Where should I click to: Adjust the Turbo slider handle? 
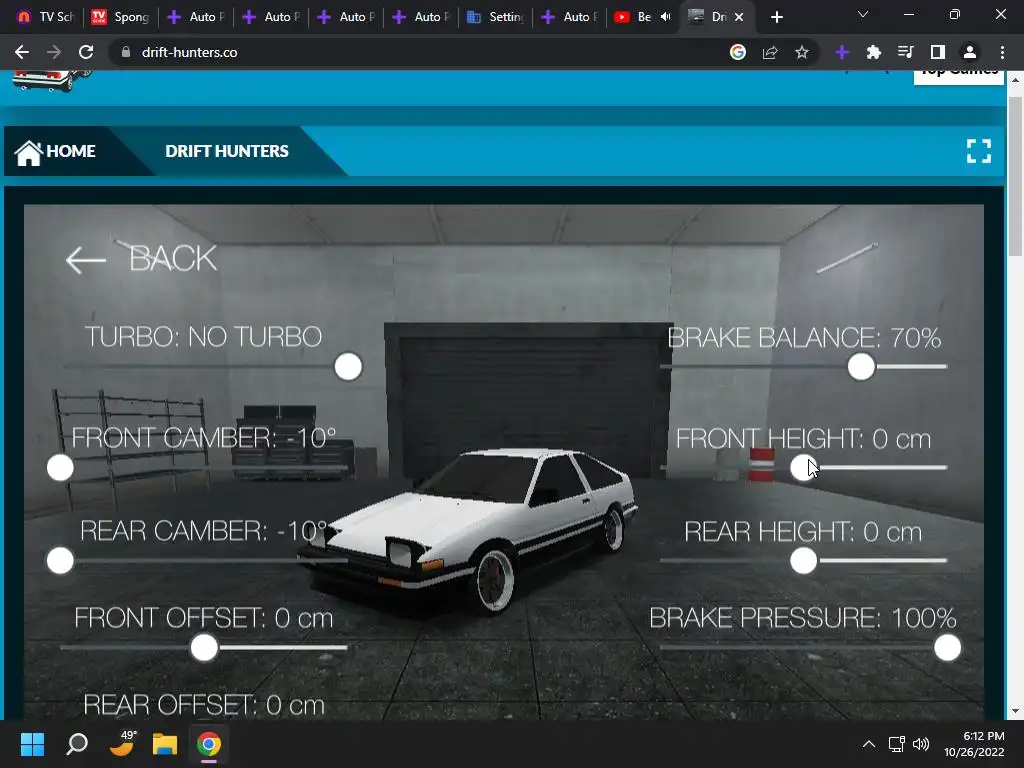[x=348, y=366]
